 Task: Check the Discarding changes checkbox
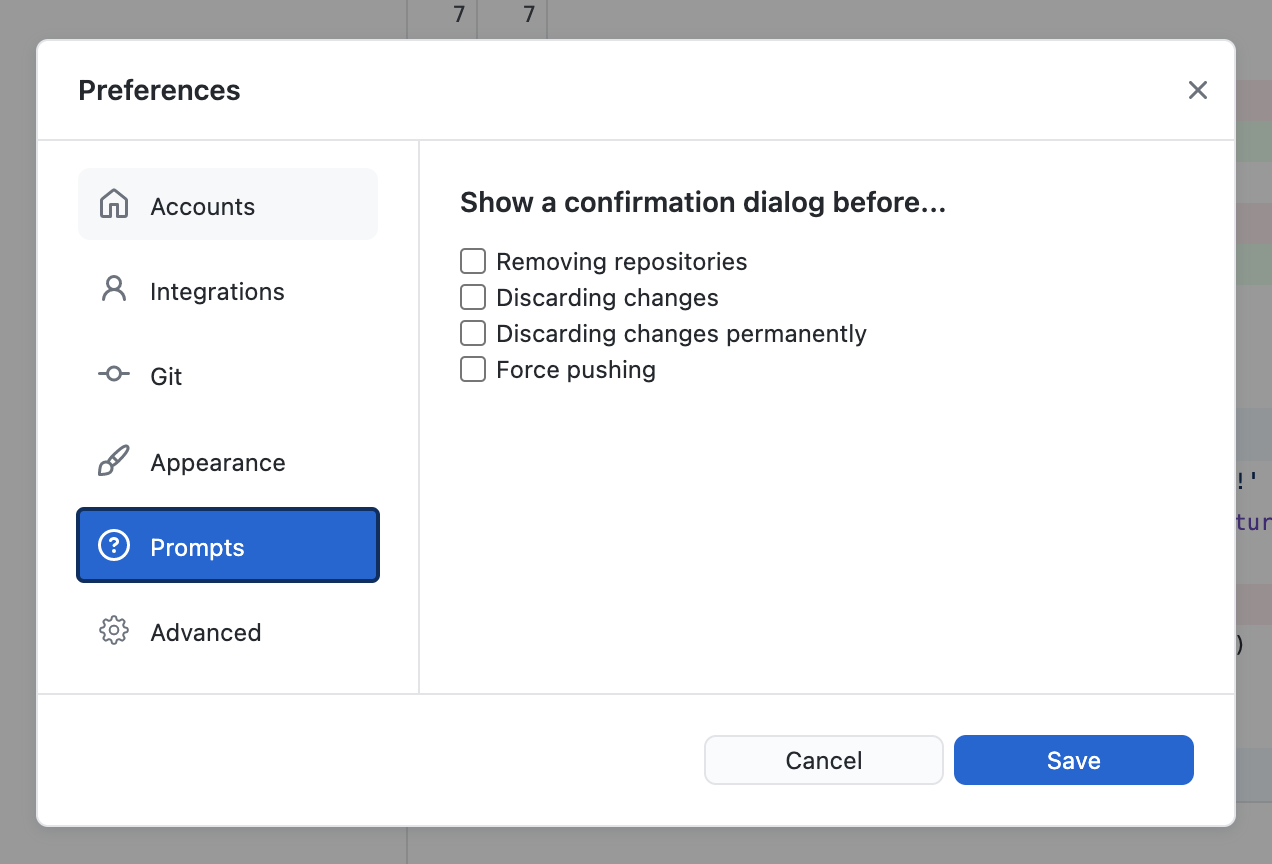pos(473,298)
